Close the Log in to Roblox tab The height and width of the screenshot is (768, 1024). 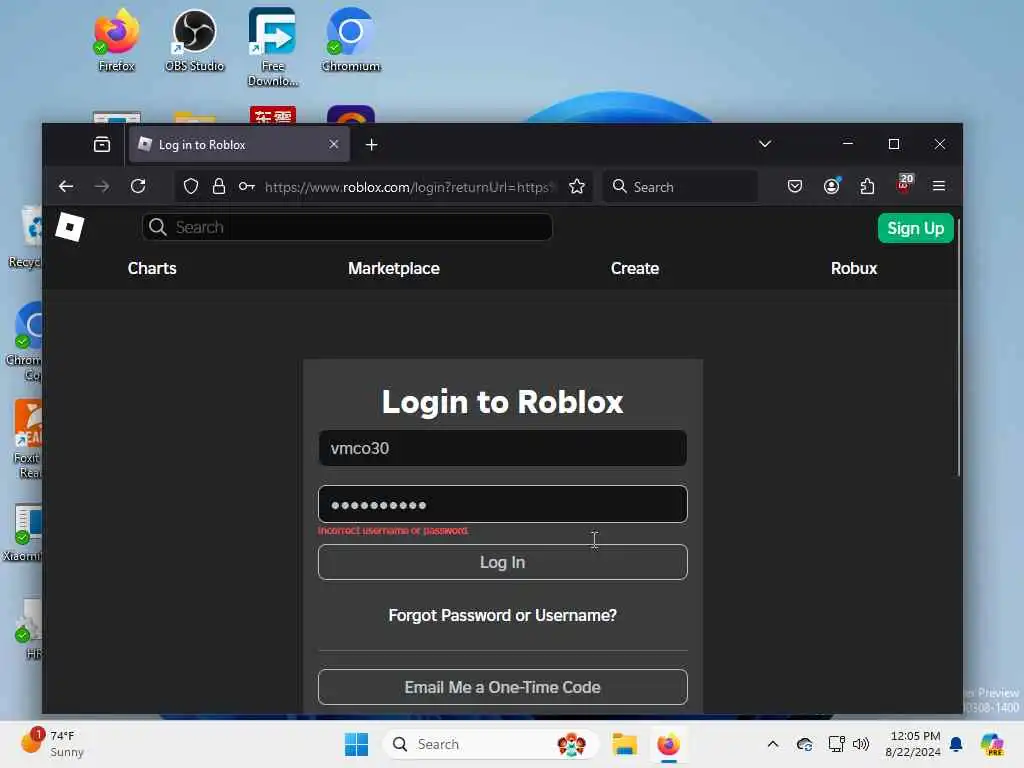click(x=334, y=144)
